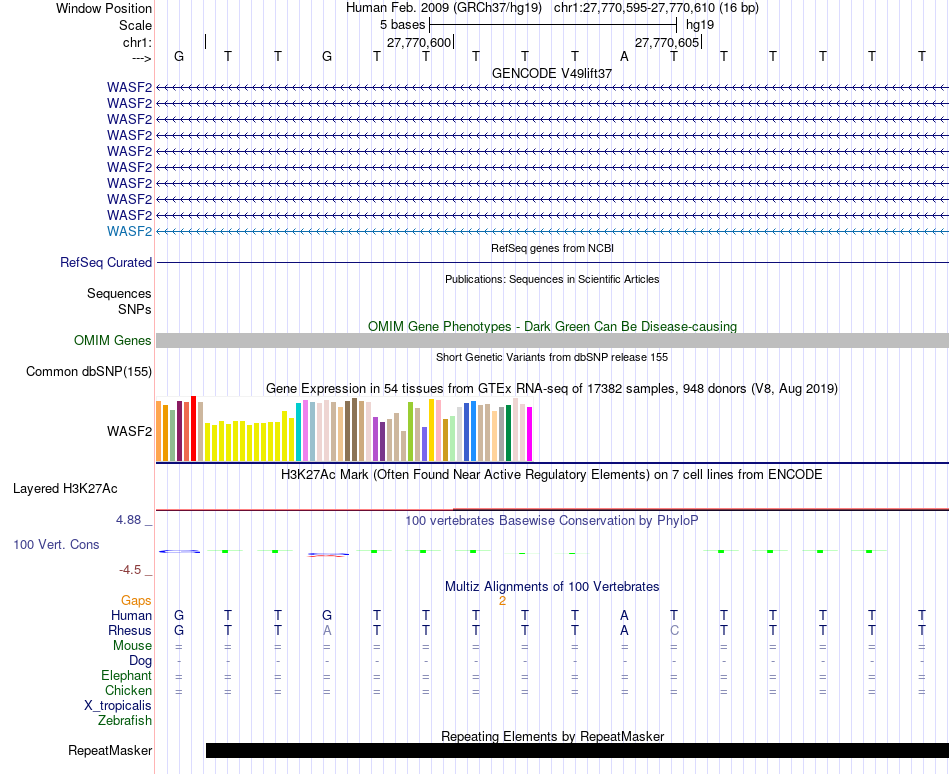This screenshot has width=950, height=774.
Task: Click the 'Chicken' alignment row label
Action: pos(128,690)
